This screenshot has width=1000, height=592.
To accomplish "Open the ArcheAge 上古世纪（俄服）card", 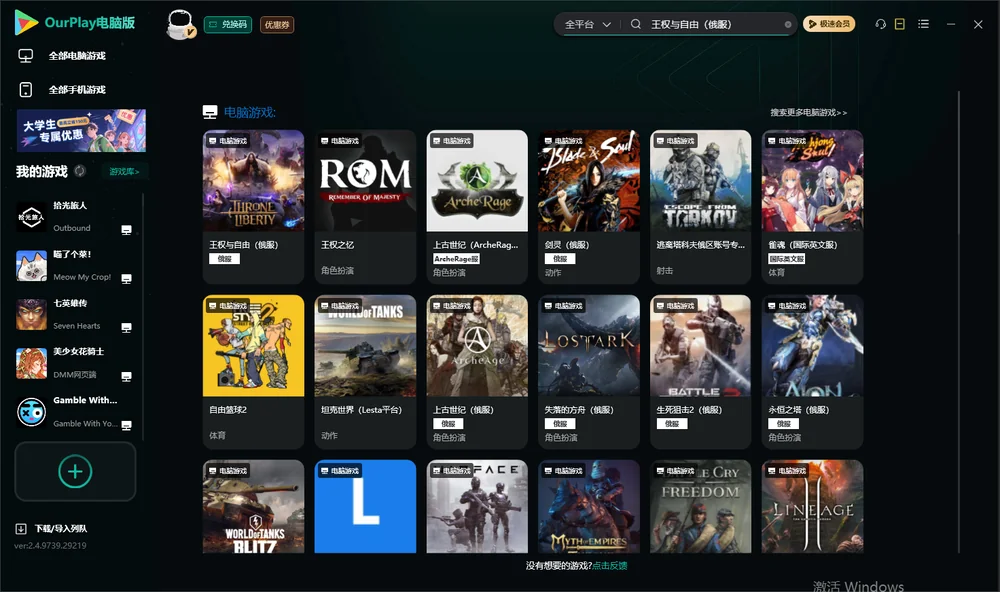I will (x=477, y=371).
